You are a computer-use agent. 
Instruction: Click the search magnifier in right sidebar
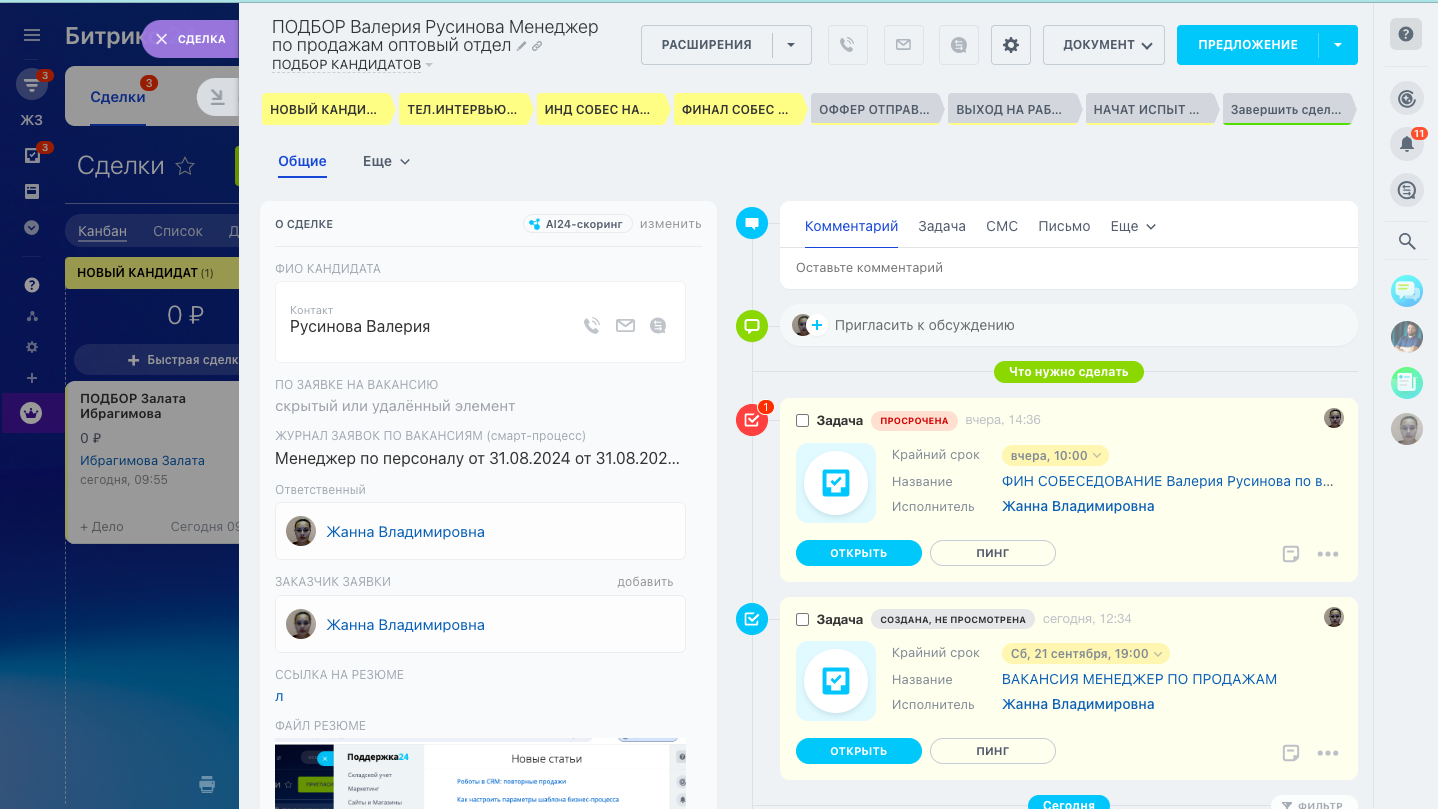(x=1406, y=241)
